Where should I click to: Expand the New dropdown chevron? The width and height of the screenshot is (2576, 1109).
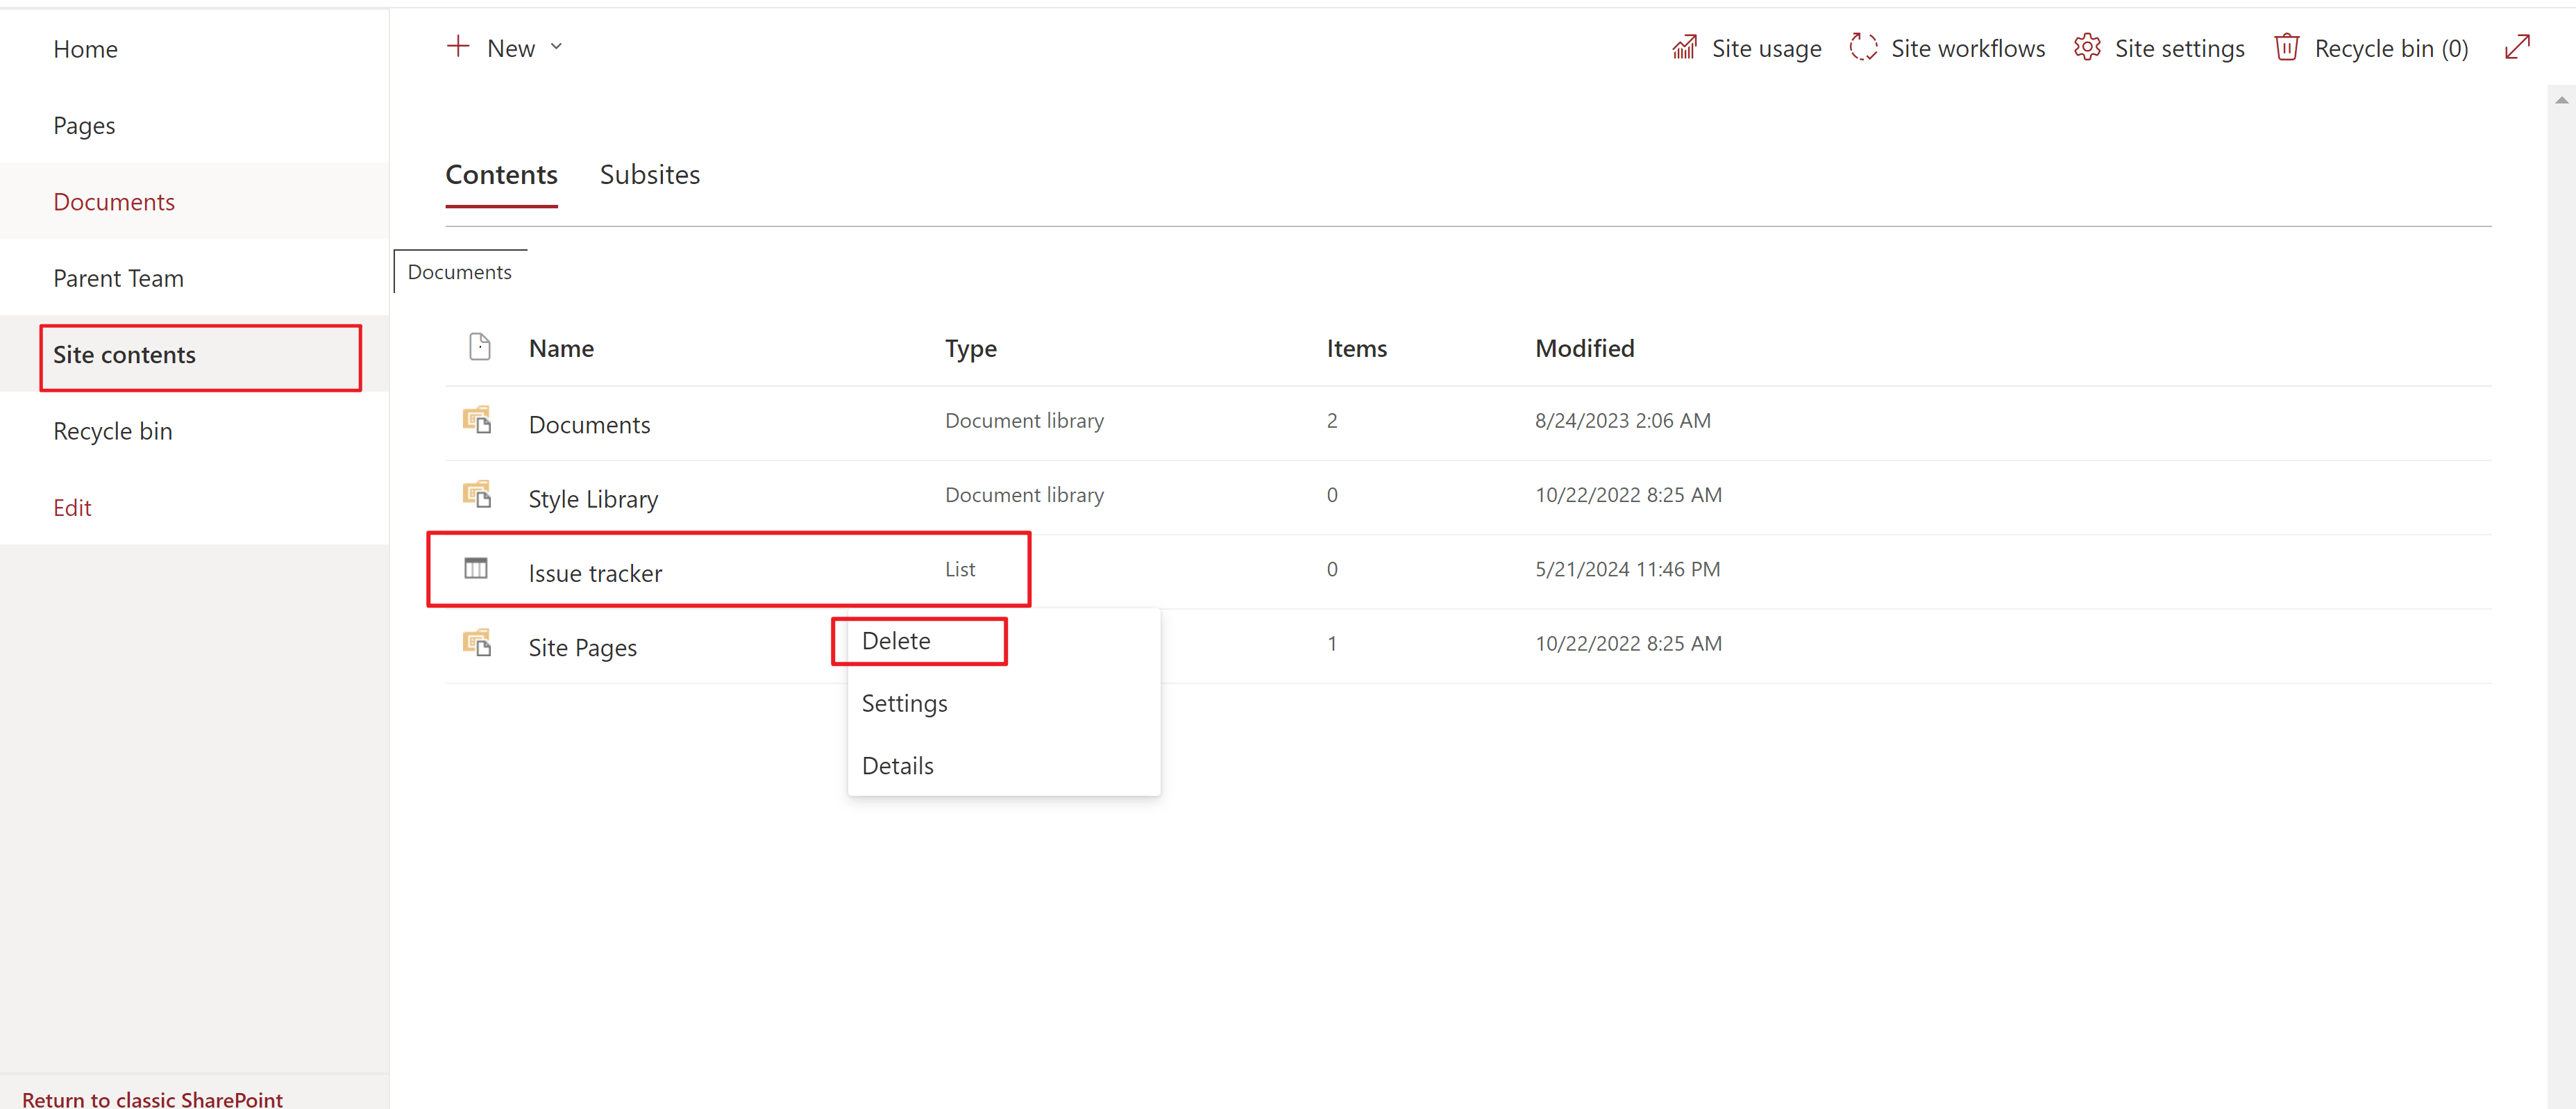click(x=557, y=47)
